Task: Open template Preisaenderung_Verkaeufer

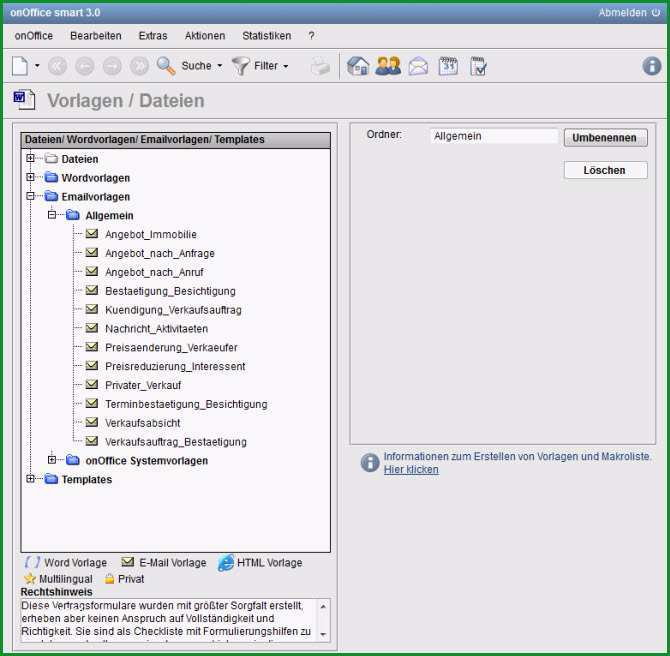Action: [x=171, y=347]
